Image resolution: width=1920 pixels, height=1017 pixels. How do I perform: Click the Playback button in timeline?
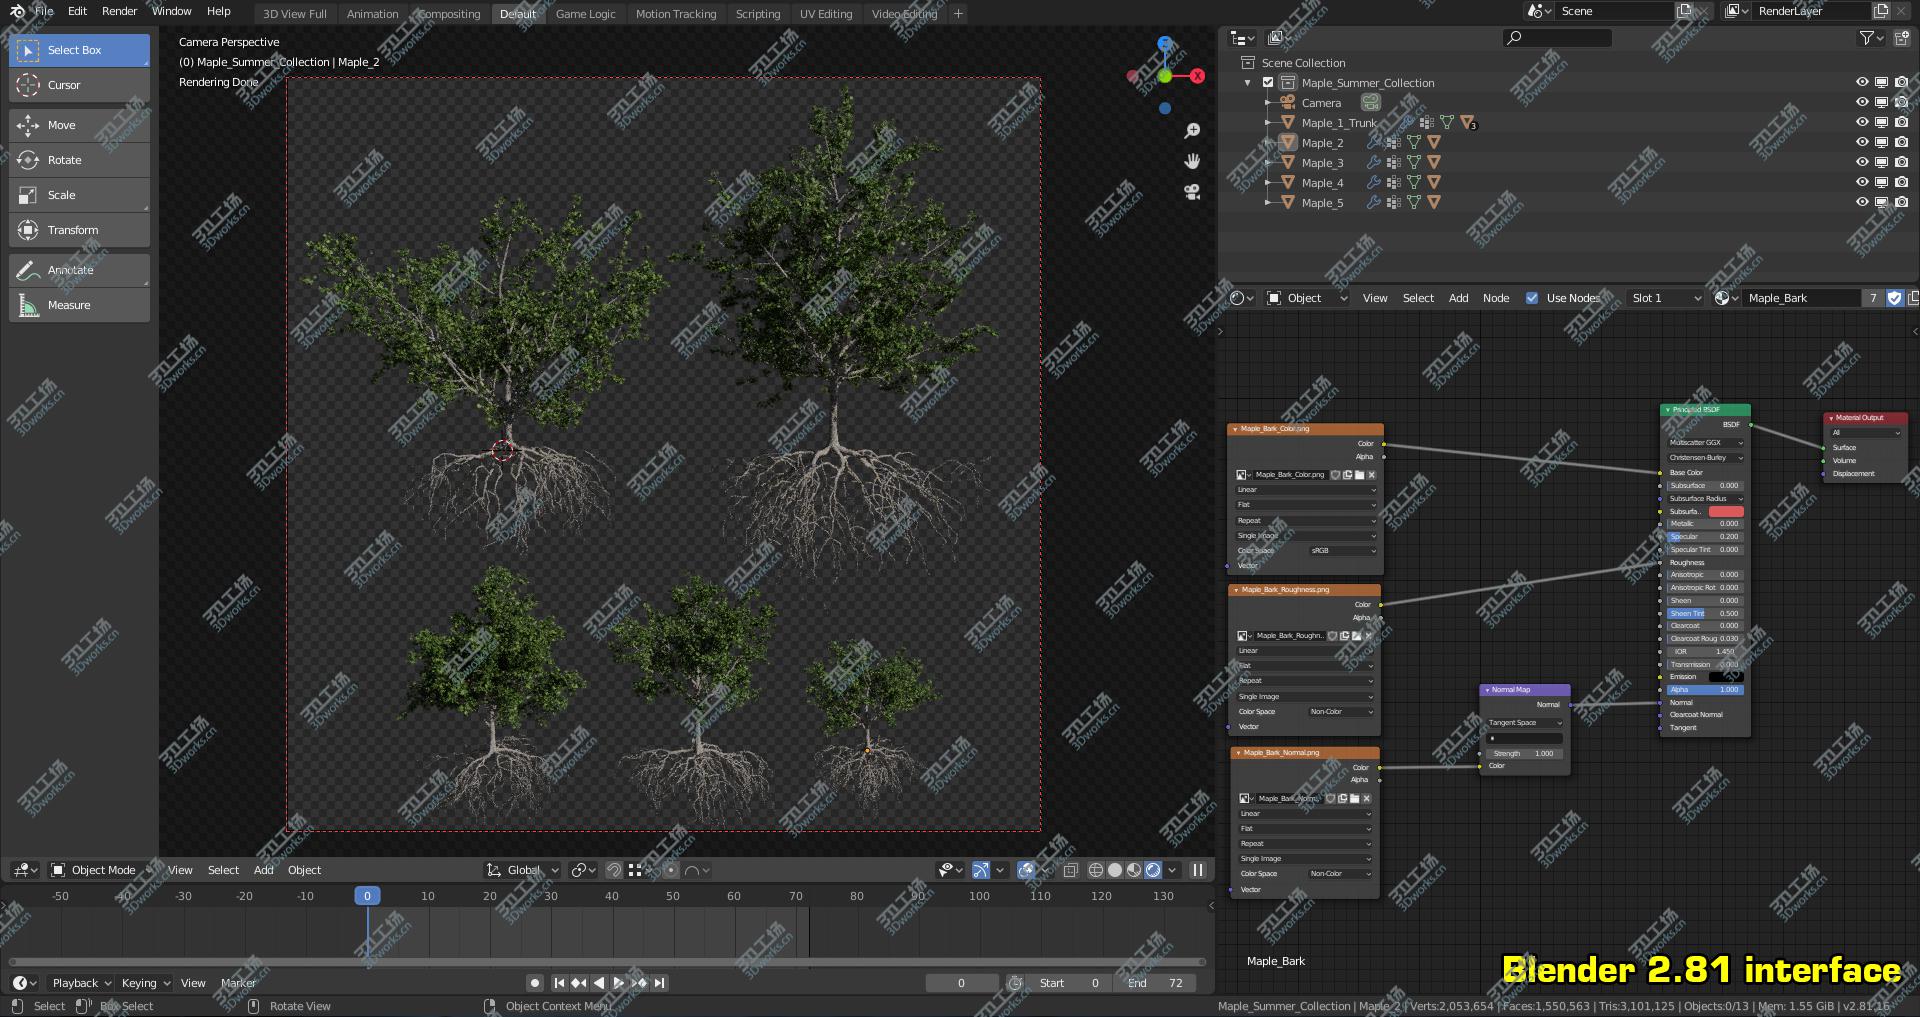tap(80, 983)
